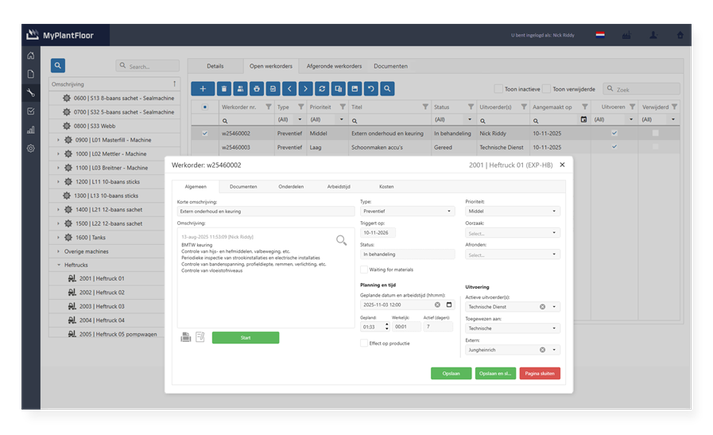
Task: Copy work order with duplicate icon
Action: point(338,89)
